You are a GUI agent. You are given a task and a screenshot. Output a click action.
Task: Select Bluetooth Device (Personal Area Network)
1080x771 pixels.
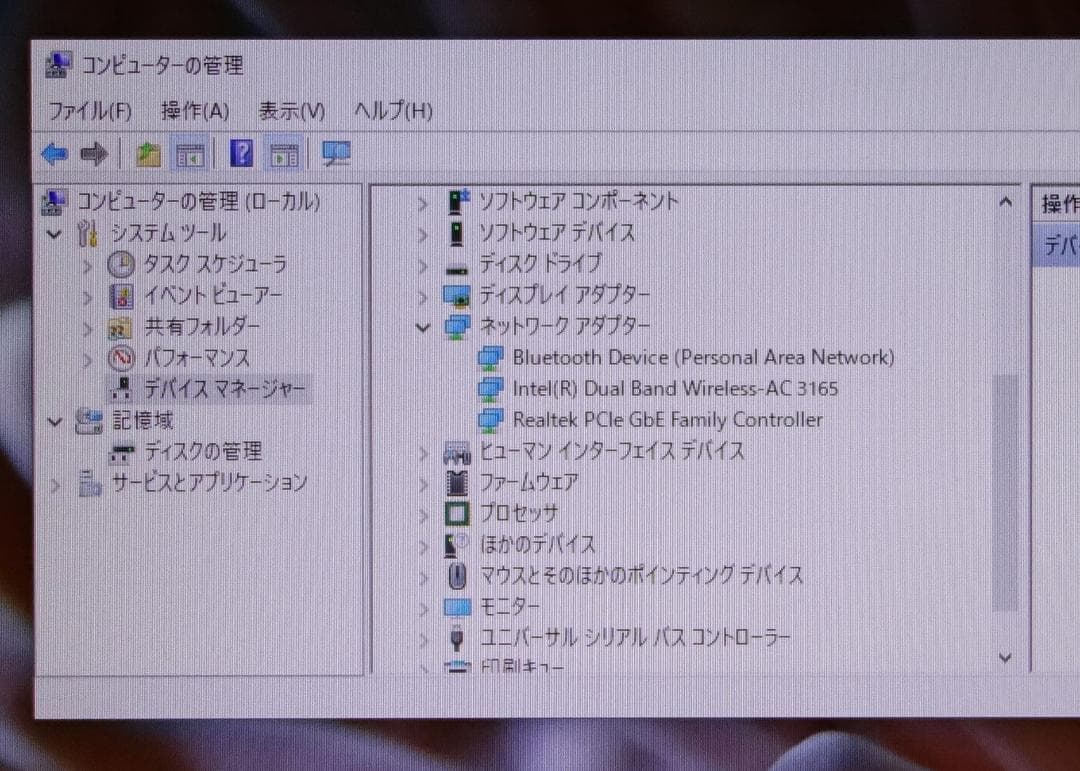[701, 357]
